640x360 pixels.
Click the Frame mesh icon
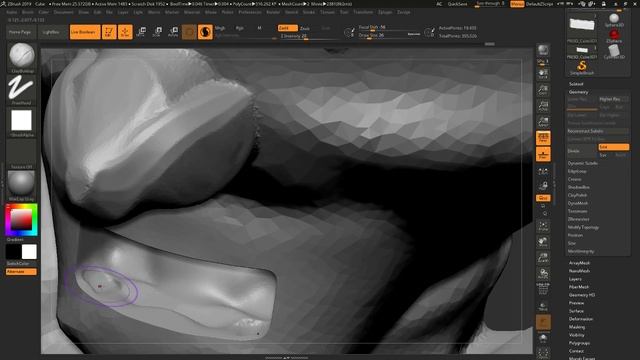tap(543, 226)
